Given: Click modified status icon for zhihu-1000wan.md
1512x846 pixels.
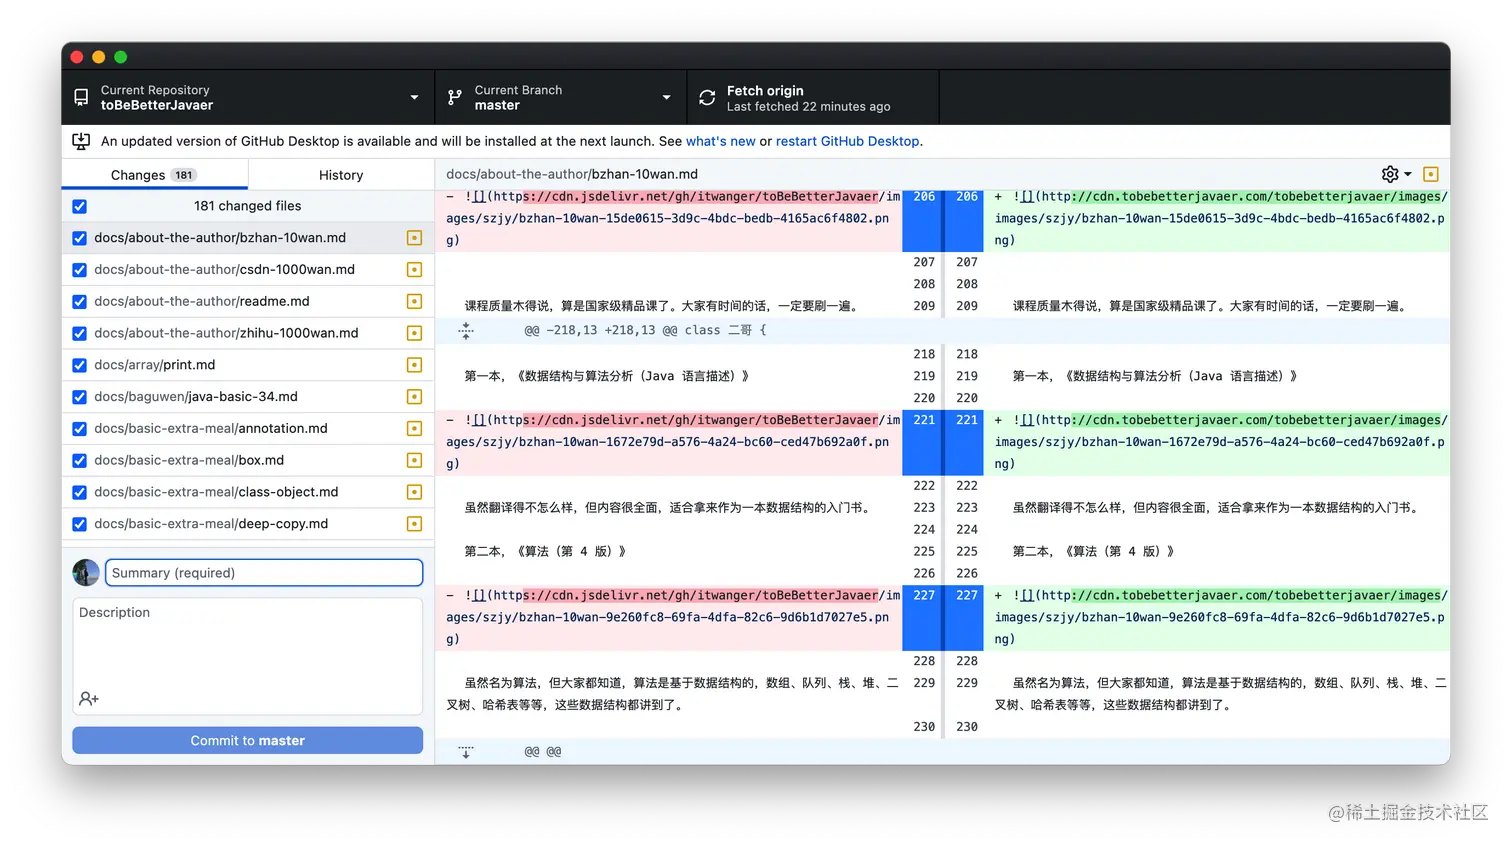Looking at the screenshot, I should click(414, 333).
